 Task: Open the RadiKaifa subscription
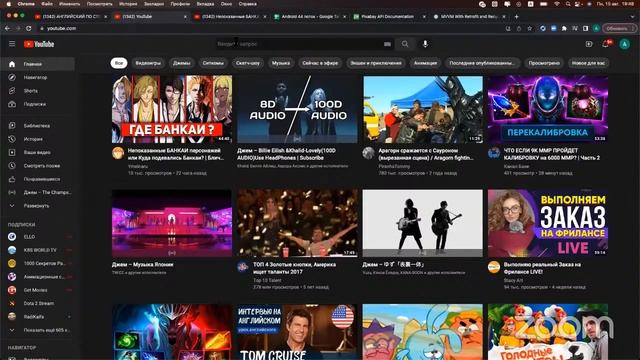38,317
